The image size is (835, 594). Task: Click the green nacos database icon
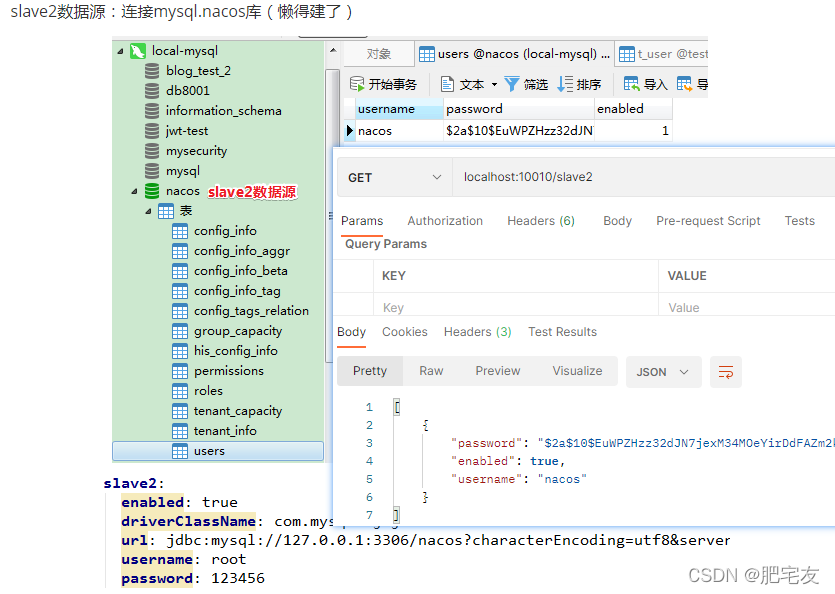[152, 191]
